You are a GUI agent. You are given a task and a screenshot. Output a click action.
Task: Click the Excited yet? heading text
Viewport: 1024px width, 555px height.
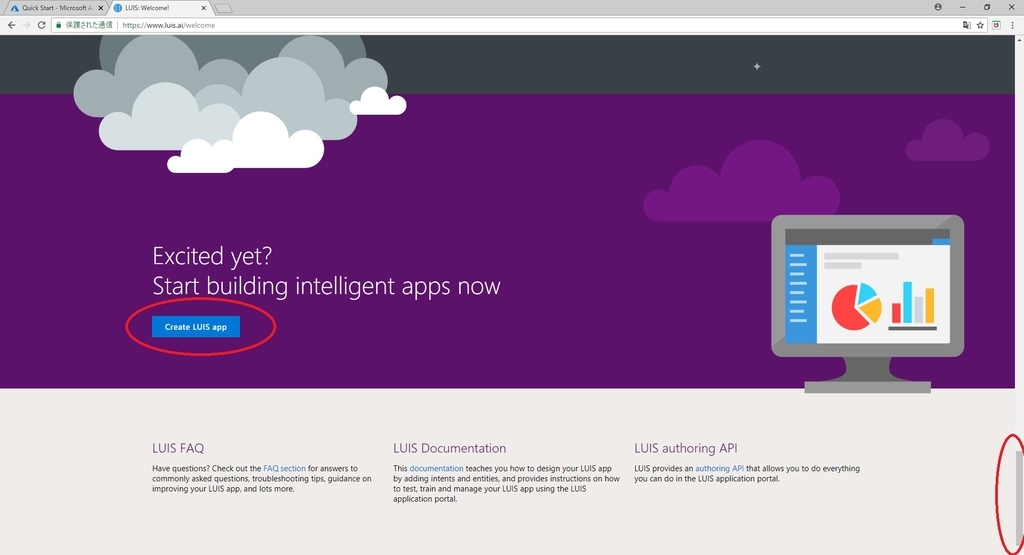click(212, 256)
